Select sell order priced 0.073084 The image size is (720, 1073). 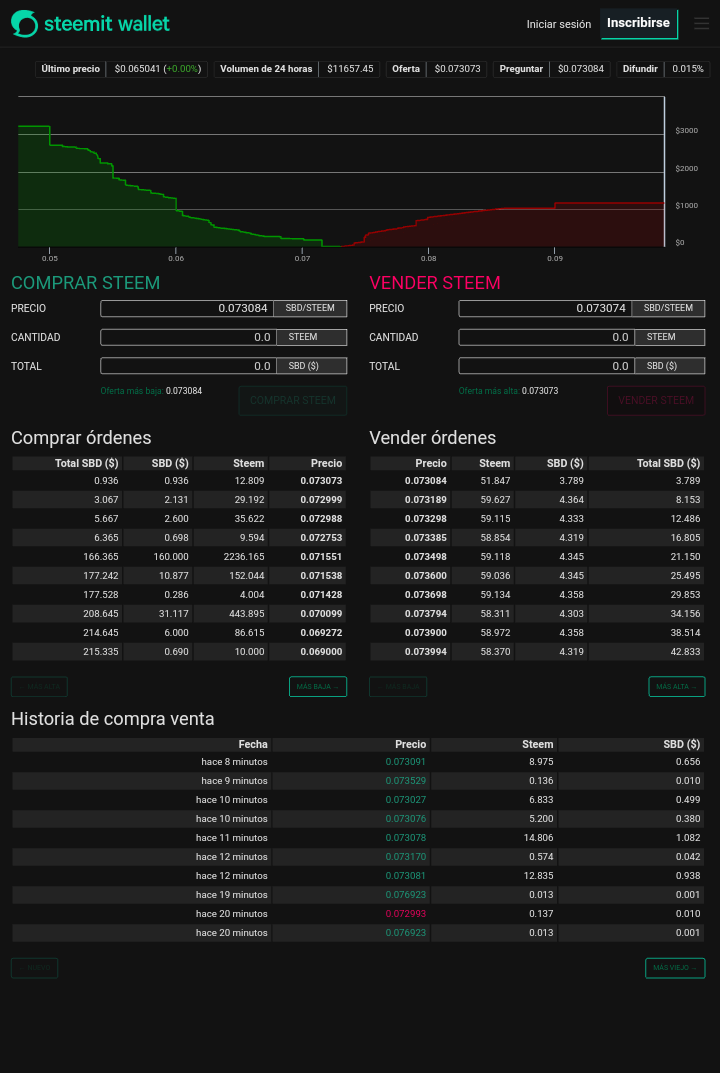click(537, 481)
